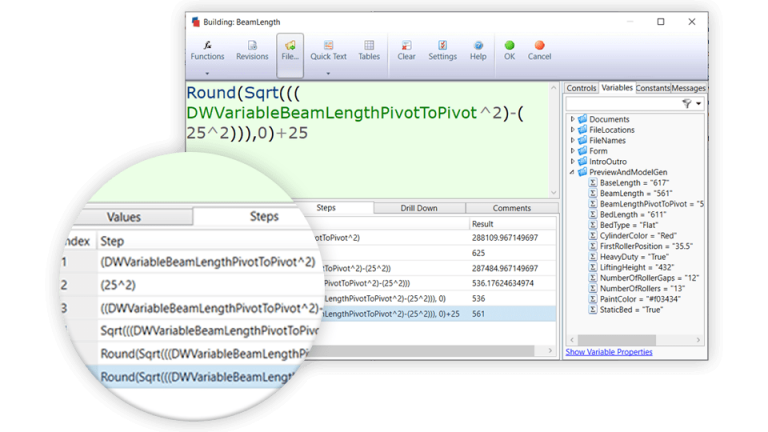Viewport: 768px width, 432px height.
Task: Switch to the Constants tab
Action: (x=653, y=88)
